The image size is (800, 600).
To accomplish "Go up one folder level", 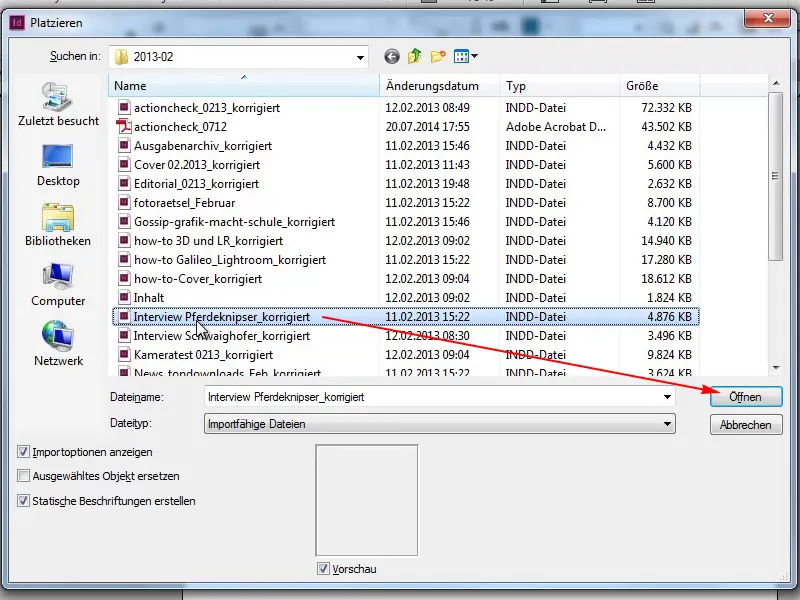I will (415, 56).
